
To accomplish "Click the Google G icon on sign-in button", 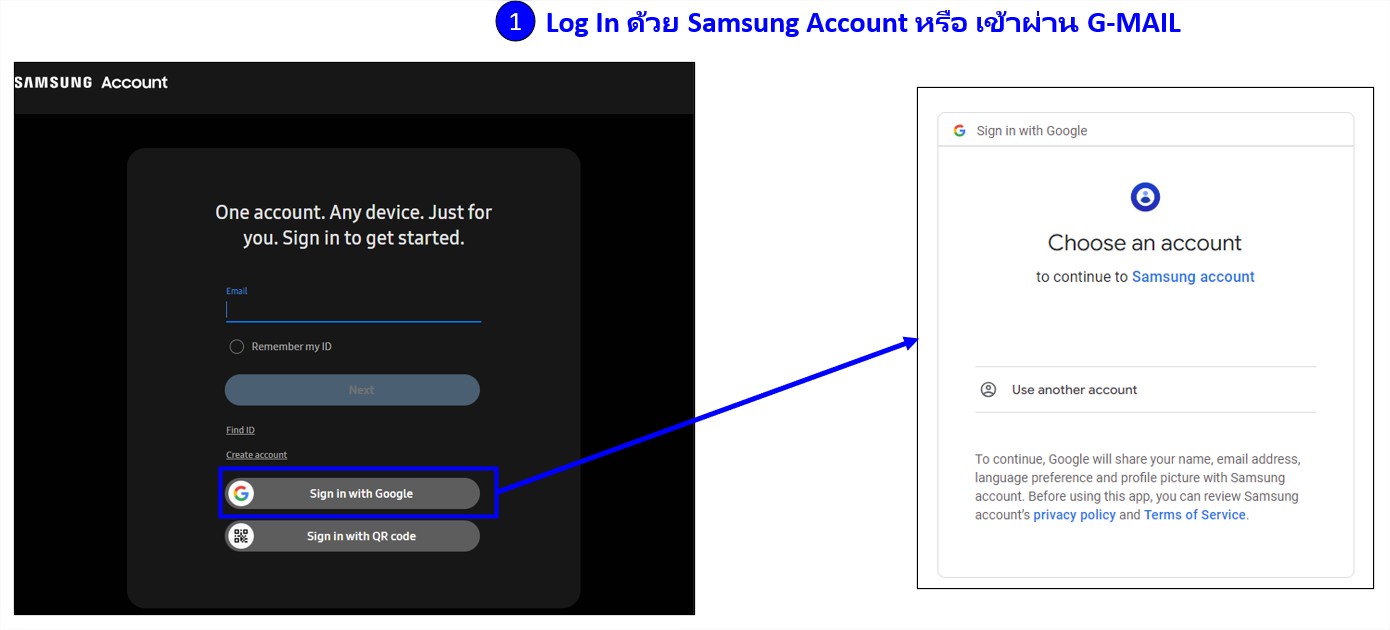I will tap(241, 493).
